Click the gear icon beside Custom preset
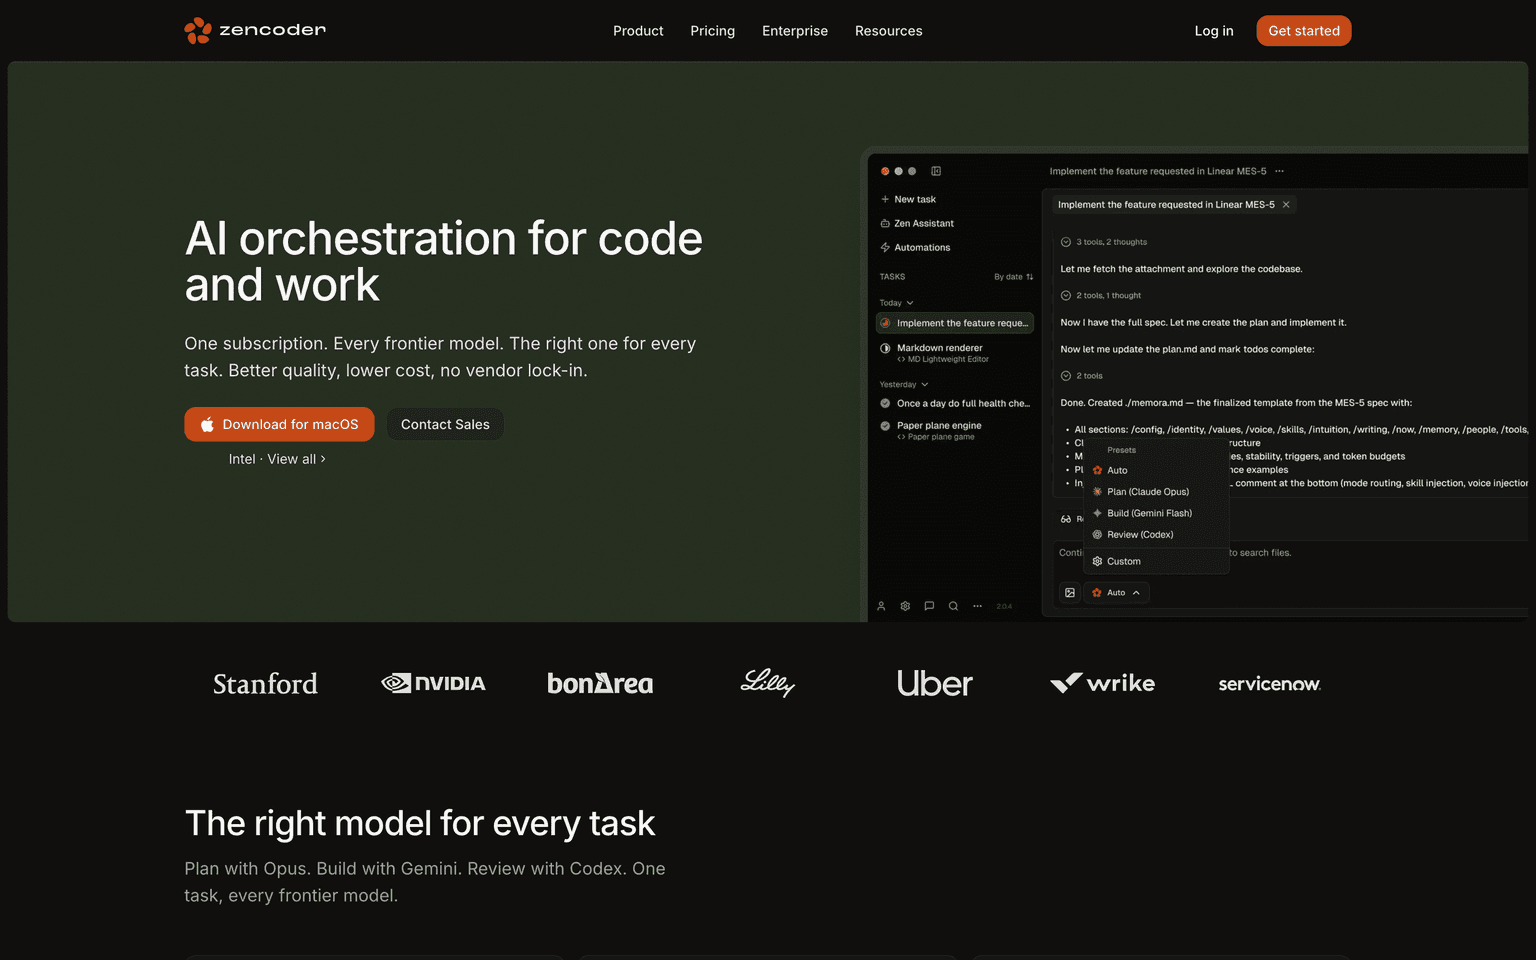The image size is (1536, 960). 1097,561
